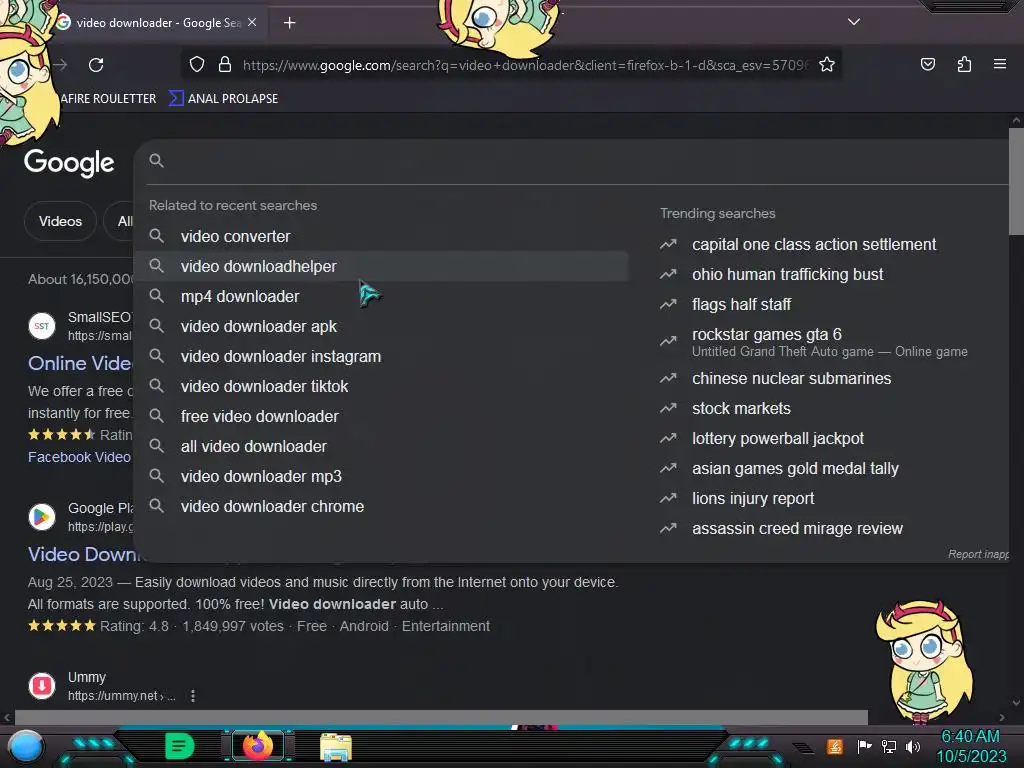Open the AFIRE ROULETTER bookmark
Image resolution: width=1024 pixels, height=768 pixels.
tap(108, 99)
